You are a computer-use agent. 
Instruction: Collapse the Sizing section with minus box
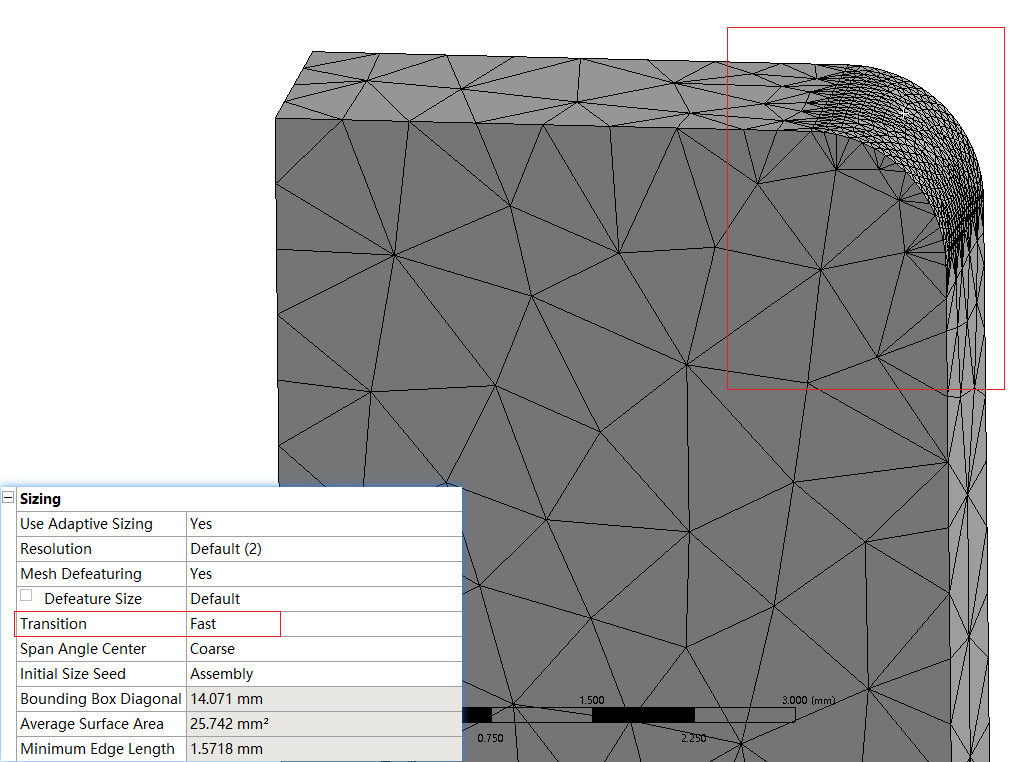pos(8,498)
